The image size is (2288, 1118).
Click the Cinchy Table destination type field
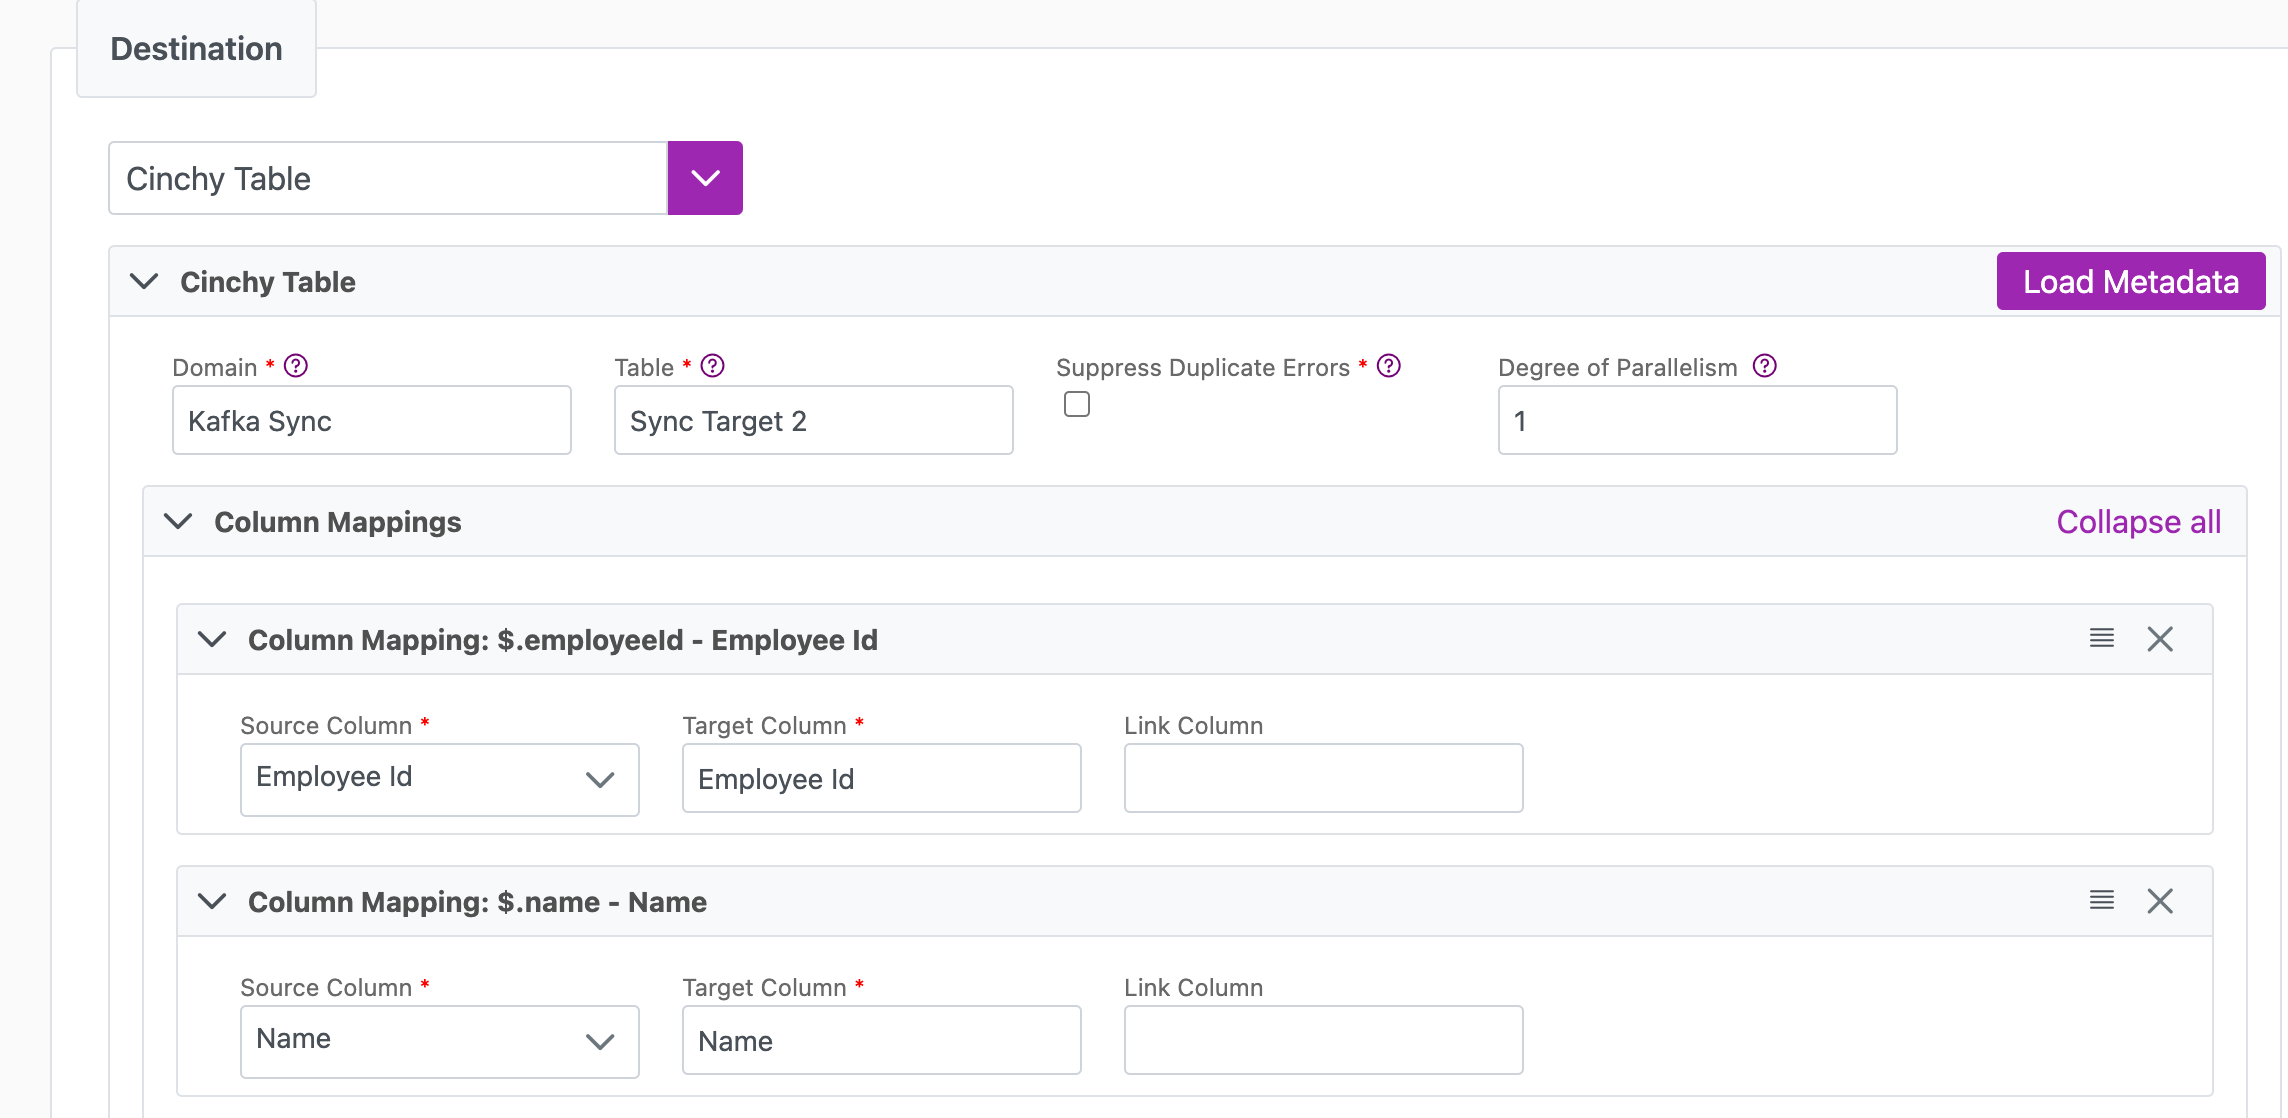[x=388, y=178]
